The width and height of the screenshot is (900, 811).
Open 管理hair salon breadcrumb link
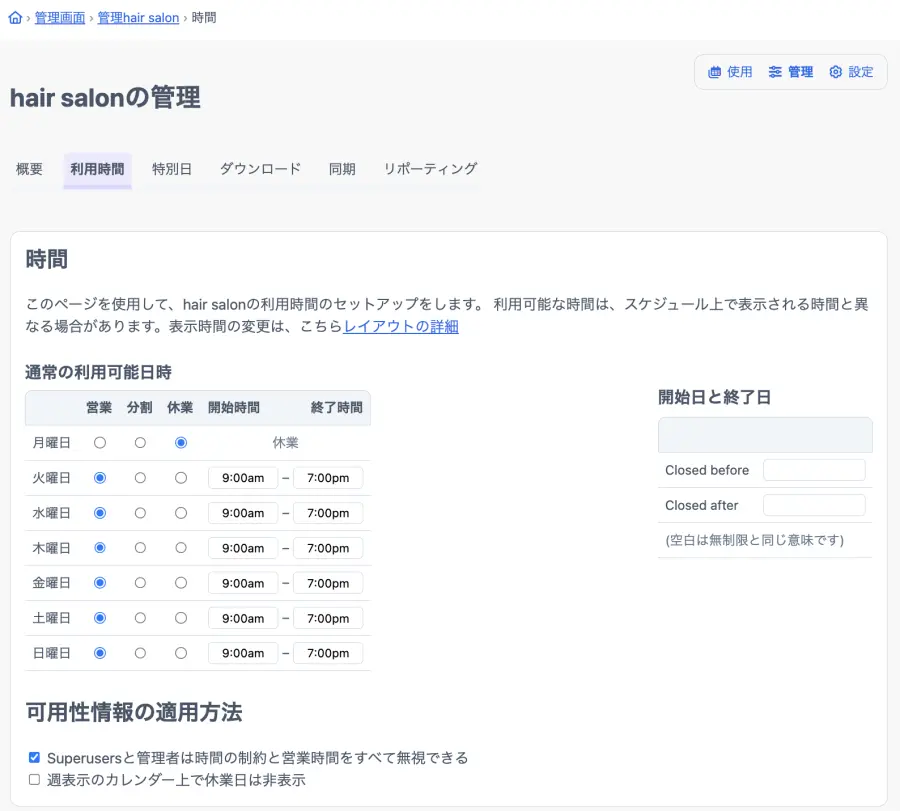pyautogui.click(x=138, y=18)
